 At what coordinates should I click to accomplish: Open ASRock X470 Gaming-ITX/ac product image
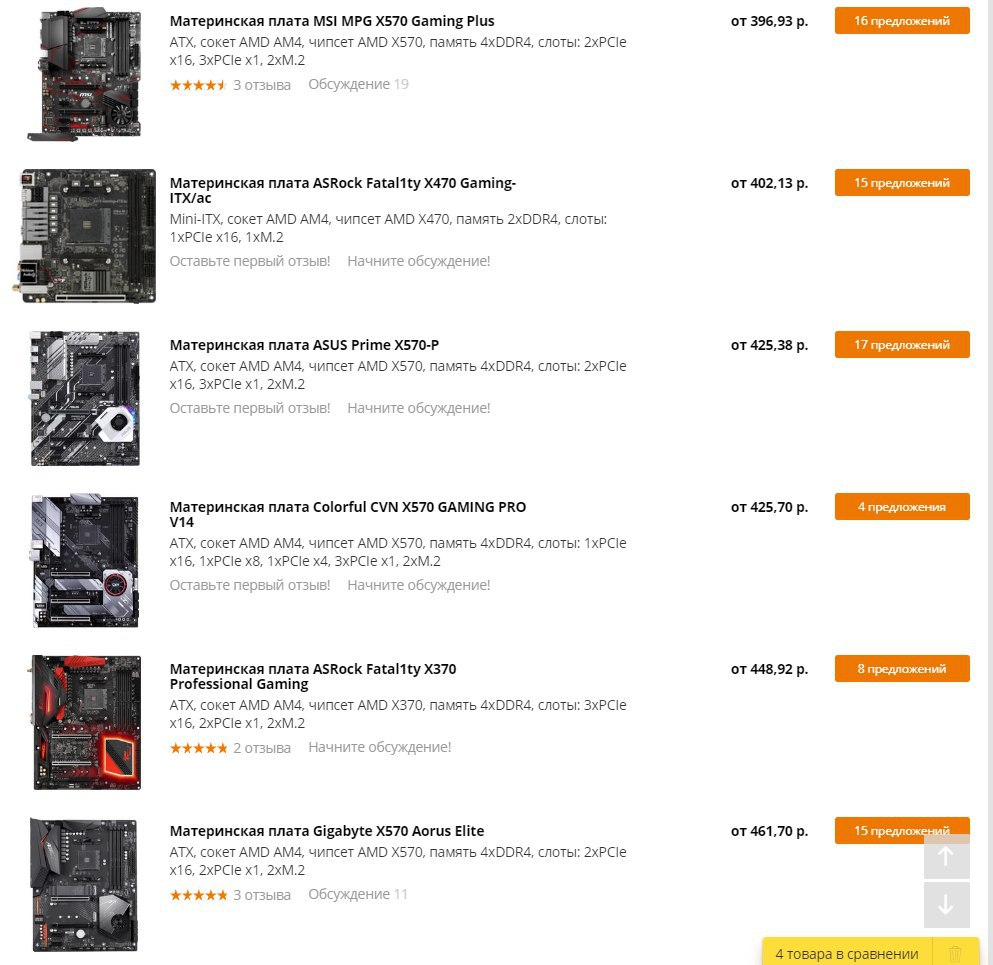[x=85, y=236]
